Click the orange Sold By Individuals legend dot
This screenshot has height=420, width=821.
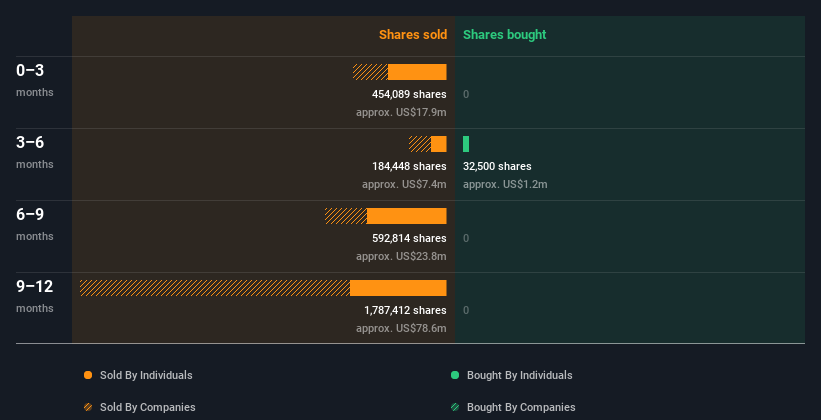88,375
